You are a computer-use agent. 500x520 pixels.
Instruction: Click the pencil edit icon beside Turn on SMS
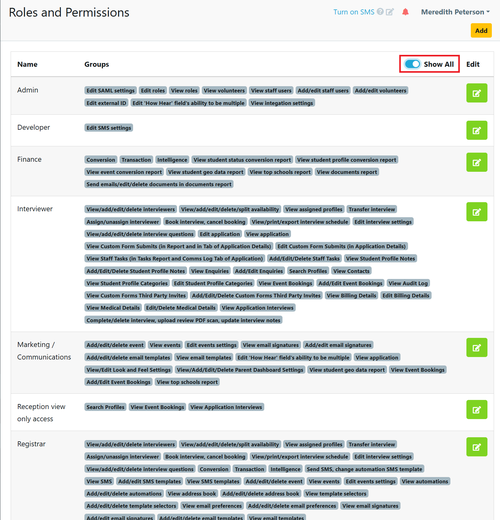tap(389, 12)
